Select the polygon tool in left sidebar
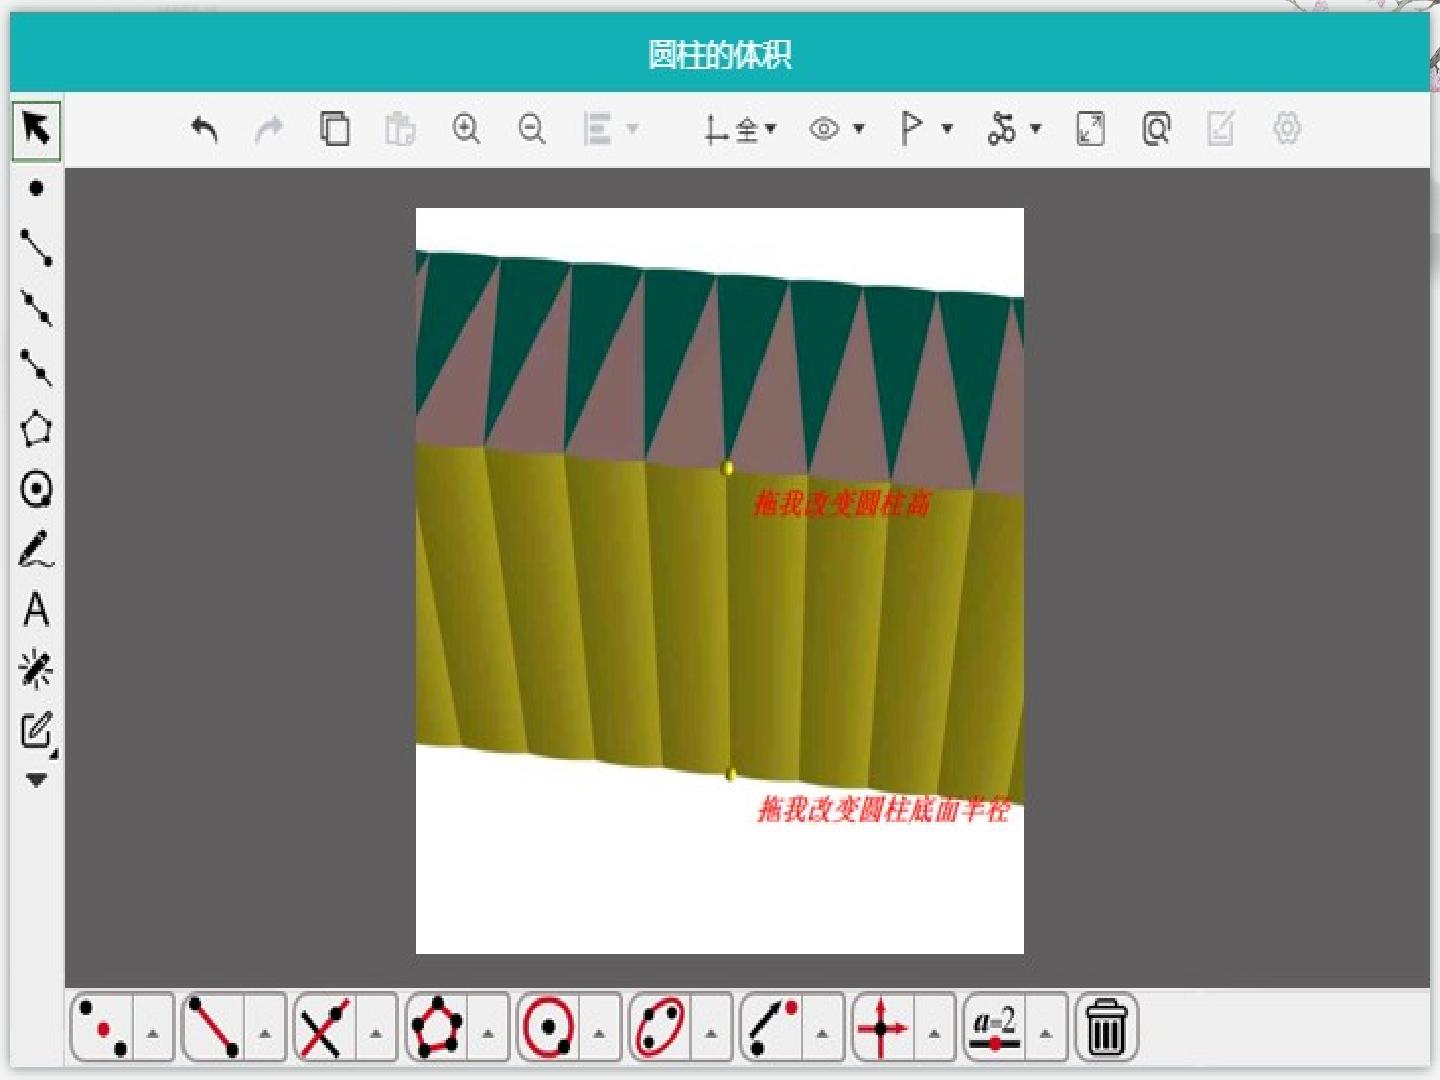The height and width of the screenshot is (1080, 1440). click(x=36, y=429)
